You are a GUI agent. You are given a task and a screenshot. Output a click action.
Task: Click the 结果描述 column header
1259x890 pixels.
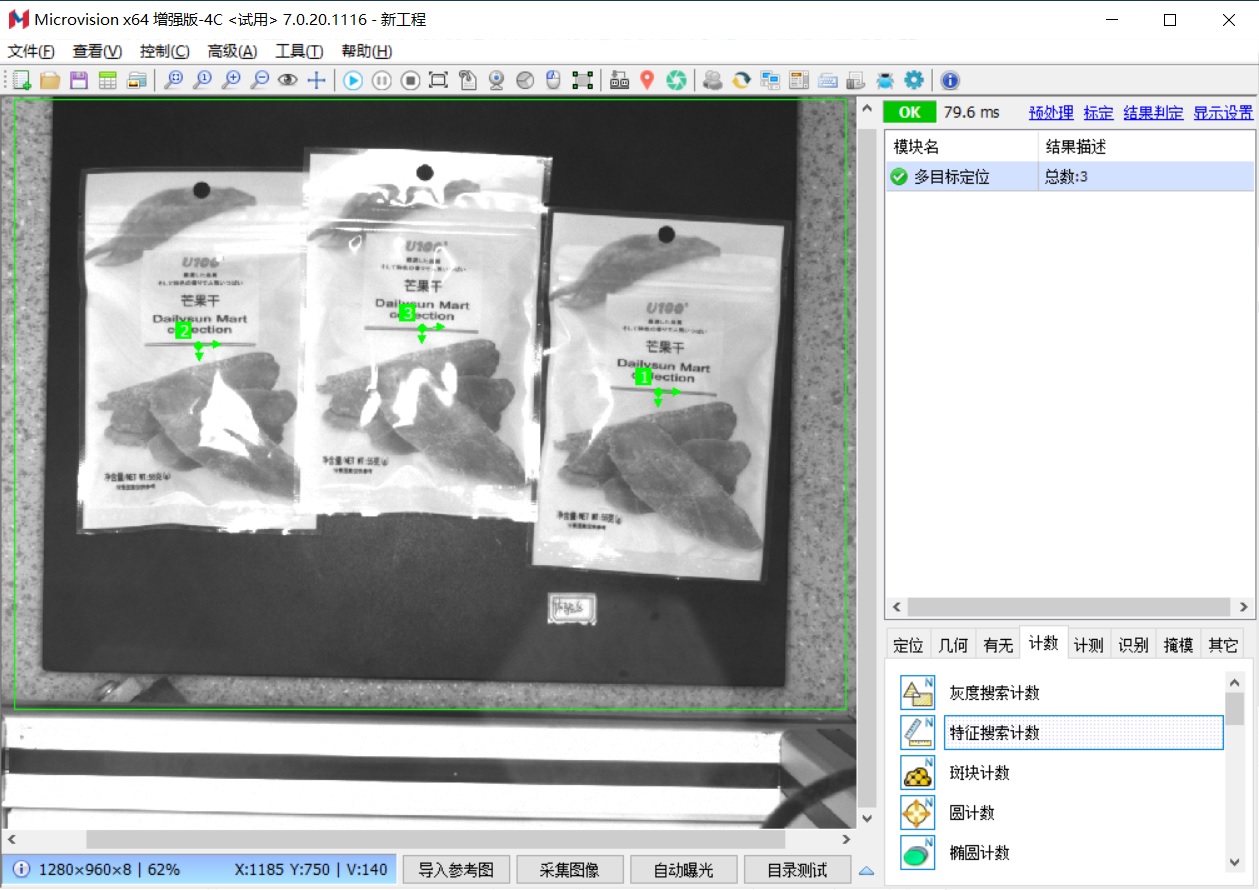coord(1146,147)
